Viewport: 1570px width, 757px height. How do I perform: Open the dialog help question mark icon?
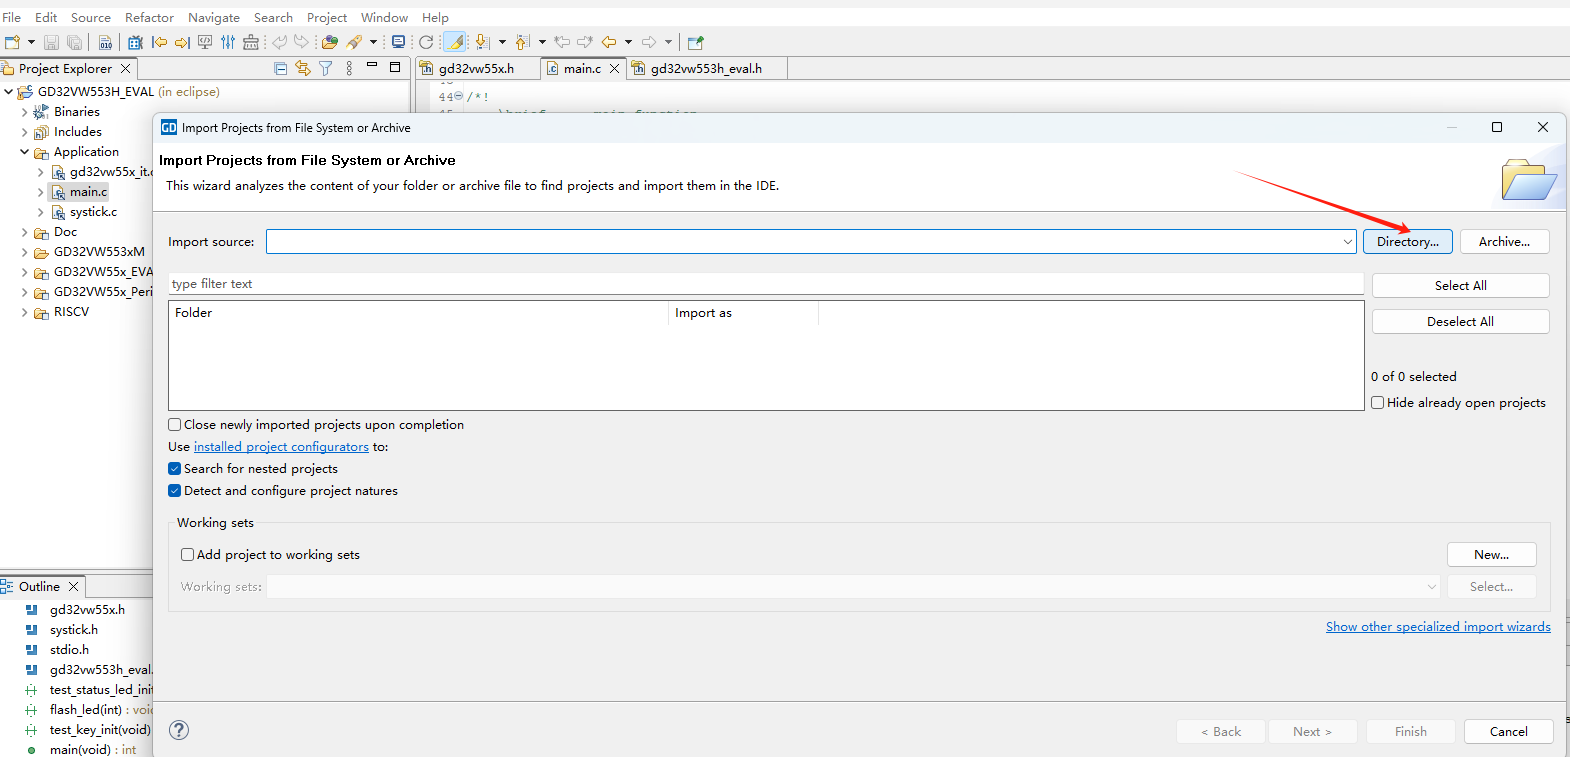click(179, 730)
